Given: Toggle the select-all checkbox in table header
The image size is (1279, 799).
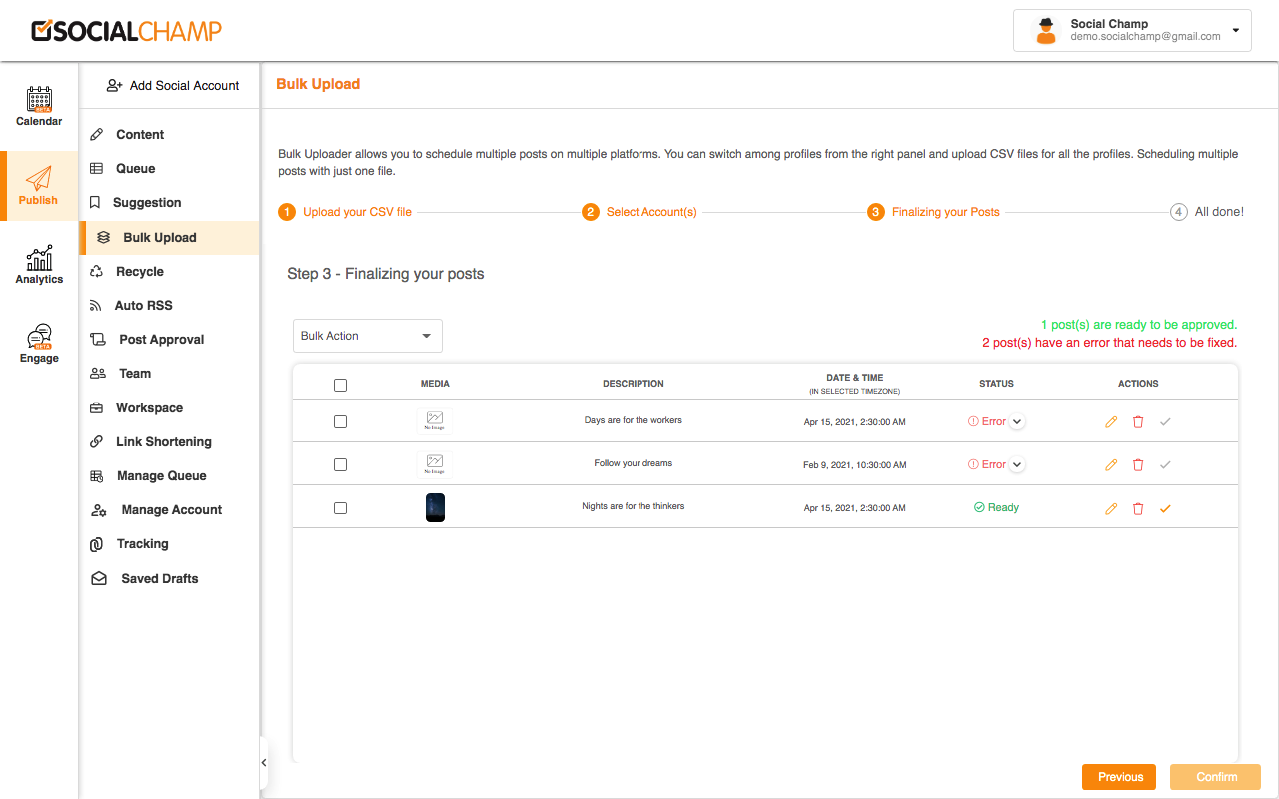Looking at the screenshot, I should pos(340,385).
